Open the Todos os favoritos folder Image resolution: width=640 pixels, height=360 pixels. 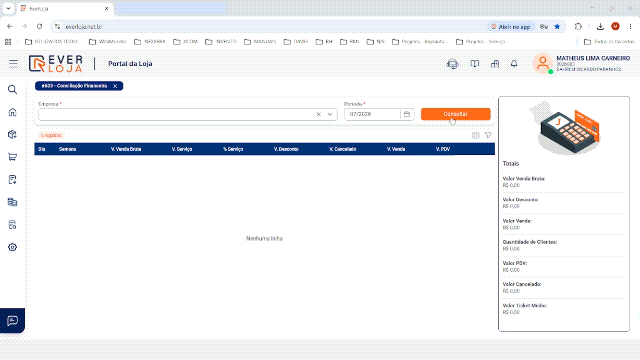(609, 42)
